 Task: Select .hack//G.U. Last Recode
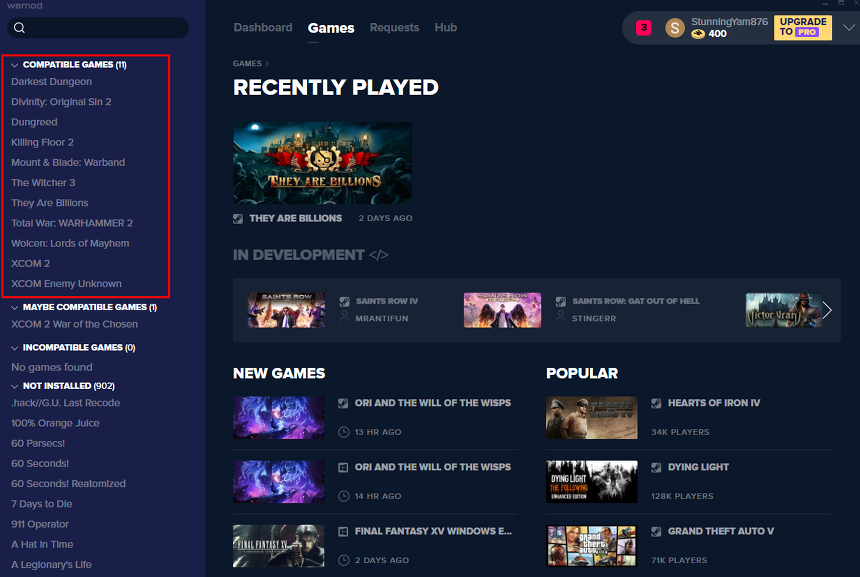[65, 403]
